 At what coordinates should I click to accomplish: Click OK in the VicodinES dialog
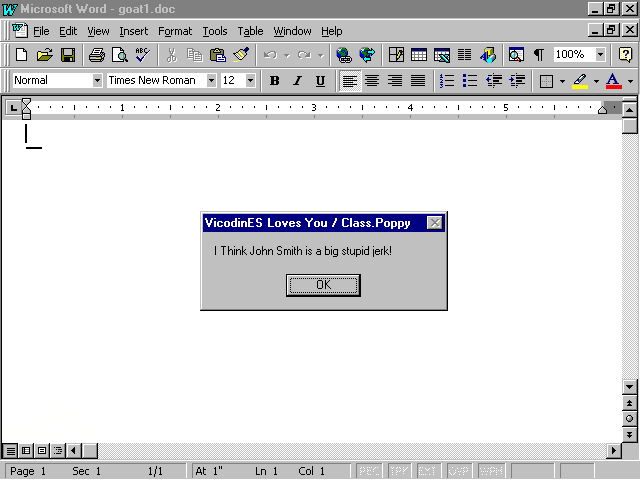[x=323, y=285]
